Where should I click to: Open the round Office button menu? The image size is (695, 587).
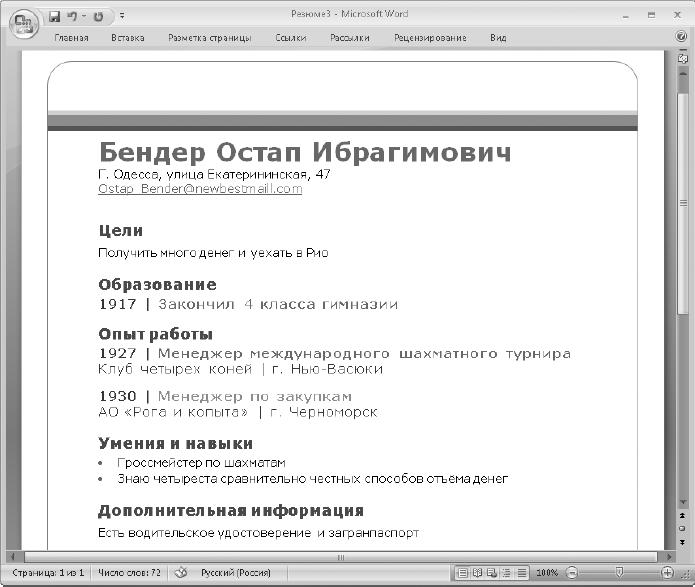(23, 23)
